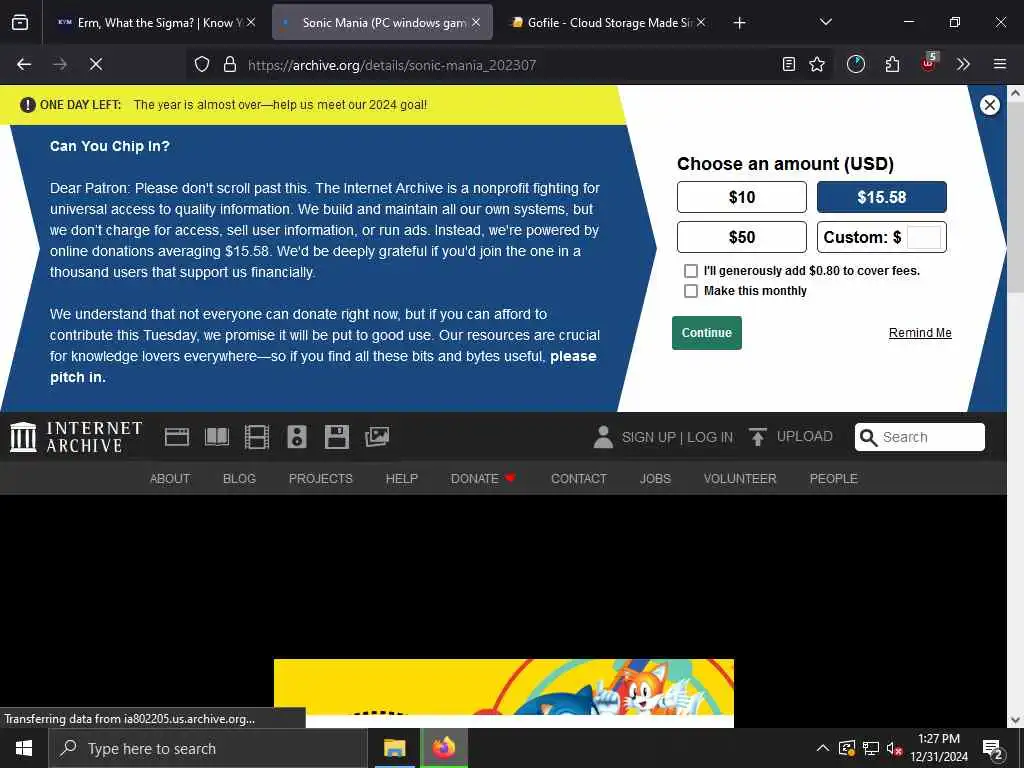Screen dimensions: 1024x768
Task: Open Firefox View tab list icon
Action: tap(20, 22)
